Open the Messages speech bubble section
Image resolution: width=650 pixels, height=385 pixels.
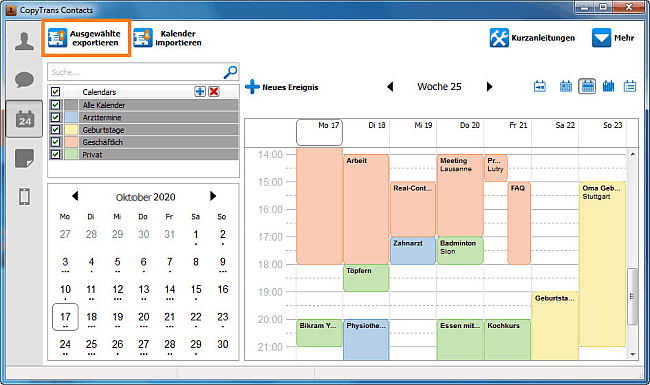[x=24, y=79]
